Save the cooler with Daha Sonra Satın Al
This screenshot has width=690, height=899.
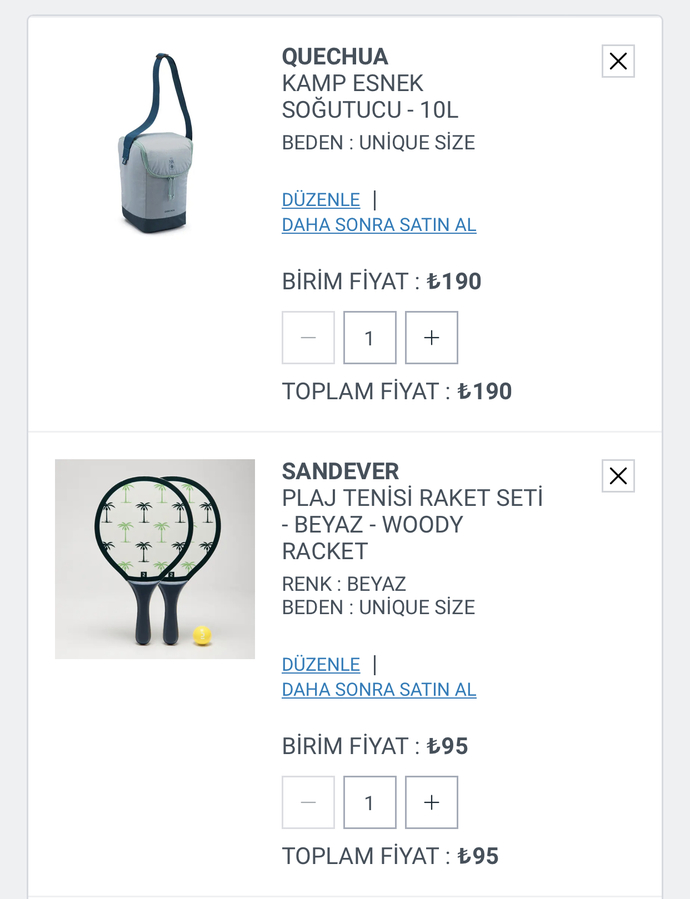click(379, 225)
